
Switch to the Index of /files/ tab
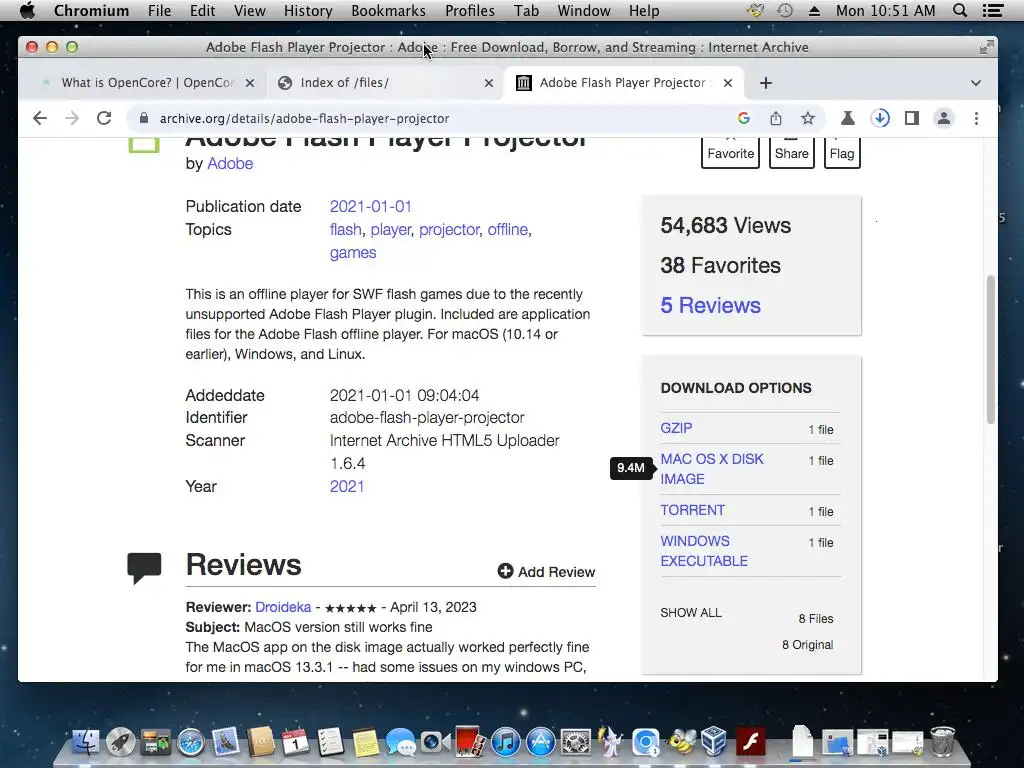point(384,83)
